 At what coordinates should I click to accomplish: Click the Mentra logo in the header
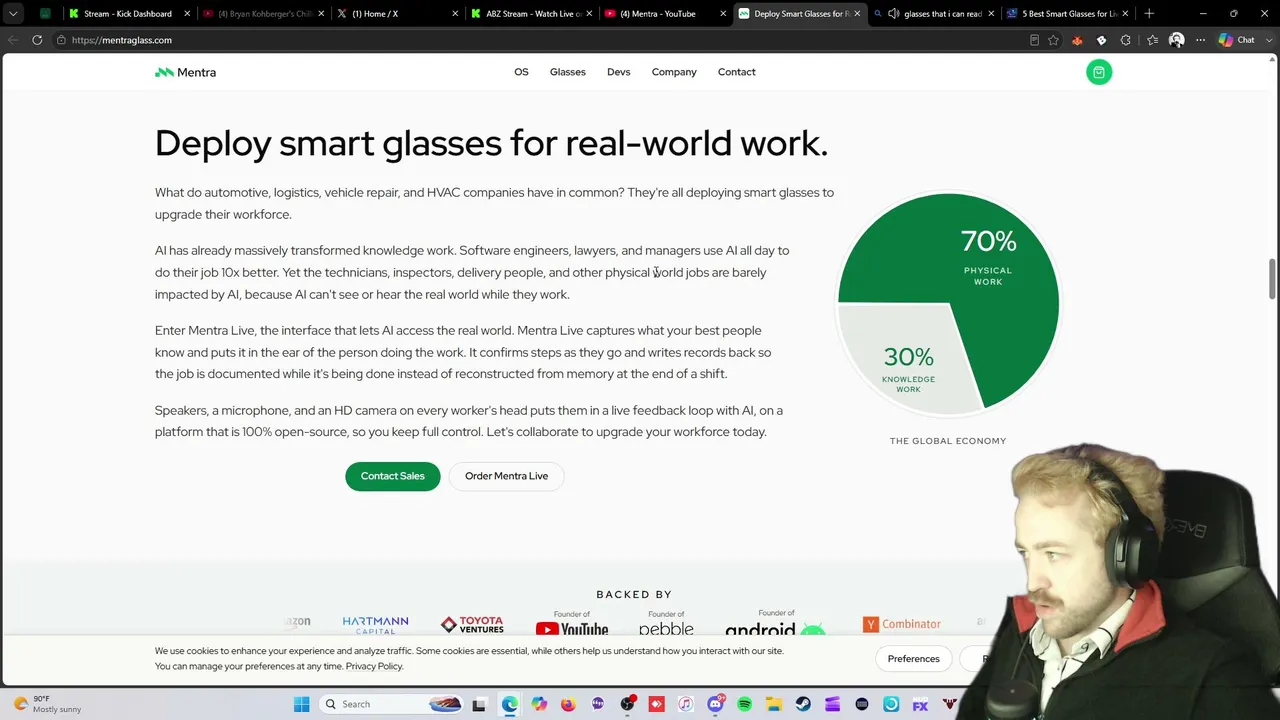pyautogui.click(x=185, y=72)
